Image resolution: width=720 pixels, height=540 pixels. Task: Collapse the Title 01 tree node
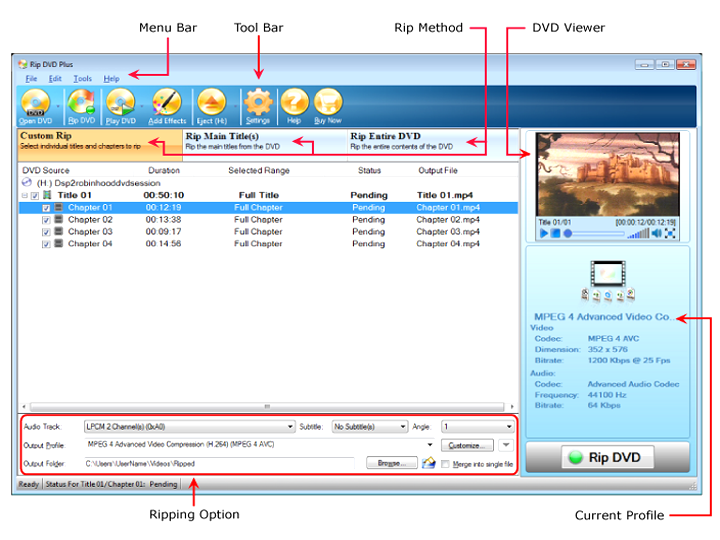[x=24, y=196]
